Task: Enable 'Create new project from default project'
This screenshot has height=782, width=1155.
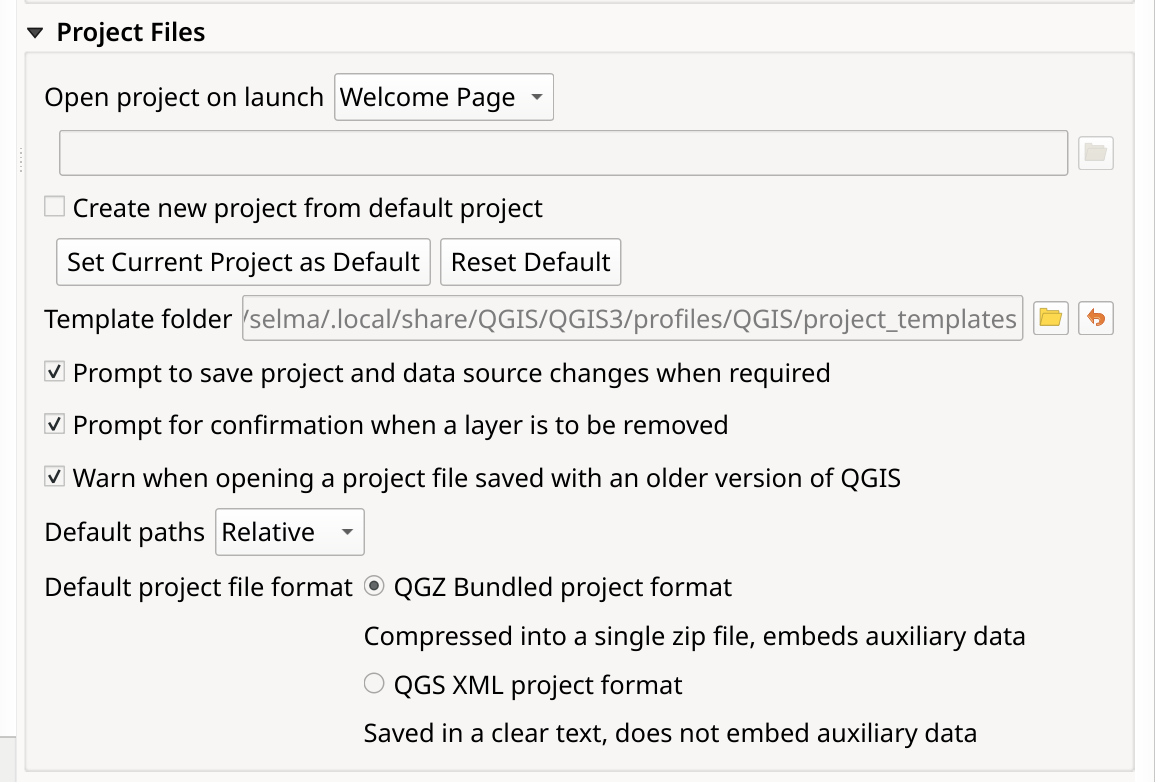Action: (x=53, y=207)
